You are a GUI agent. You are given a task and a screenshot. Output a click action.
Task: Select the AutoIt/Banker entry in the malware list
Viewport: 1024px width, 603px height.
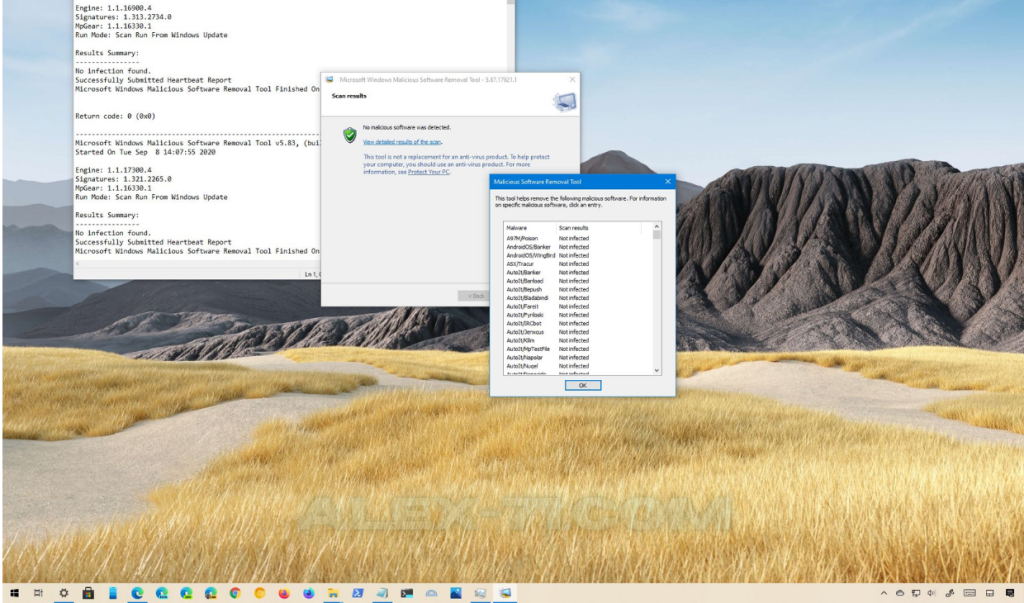[523, 272]
